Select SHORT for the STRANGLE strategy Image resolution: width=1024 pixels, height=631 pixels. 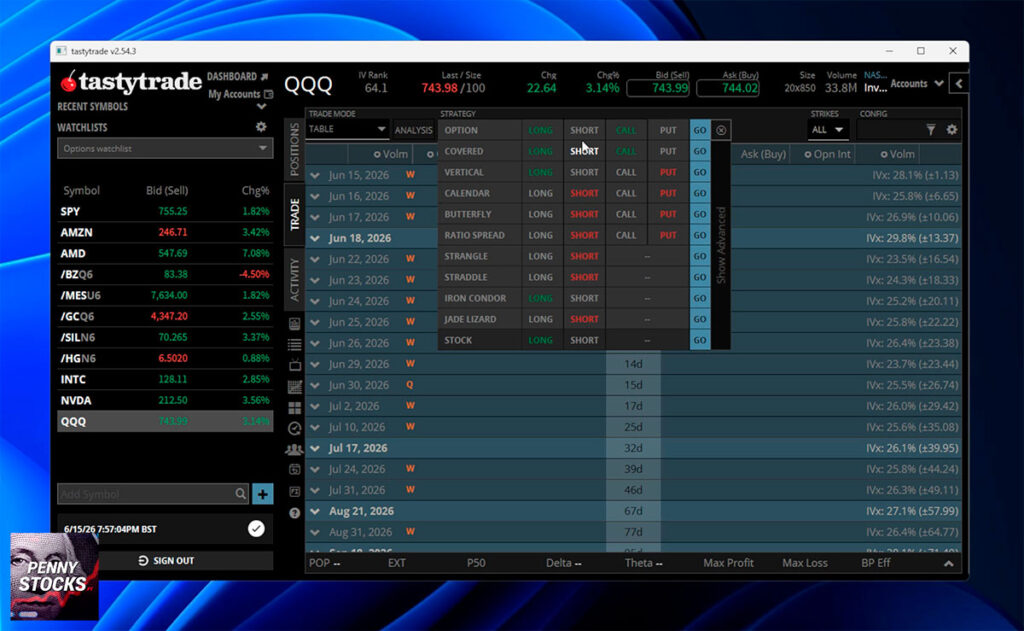pyautogui.click(x=584, y=256)
